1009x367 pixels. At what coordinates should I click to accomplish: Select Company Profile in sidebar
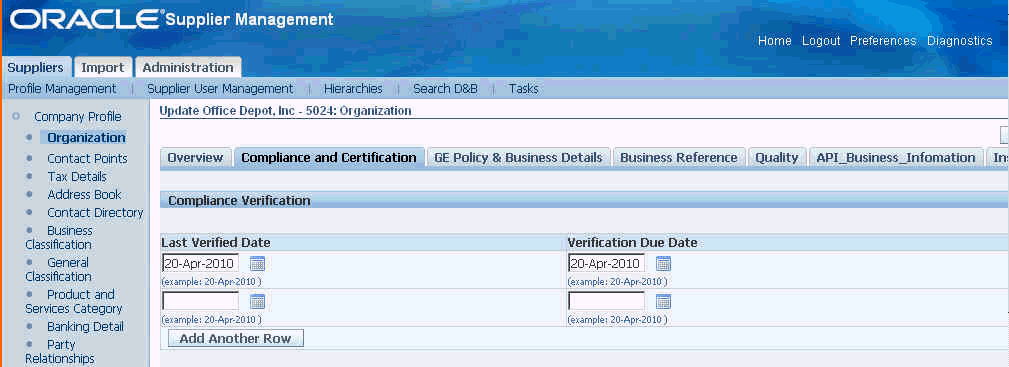[x=78, y=117]
